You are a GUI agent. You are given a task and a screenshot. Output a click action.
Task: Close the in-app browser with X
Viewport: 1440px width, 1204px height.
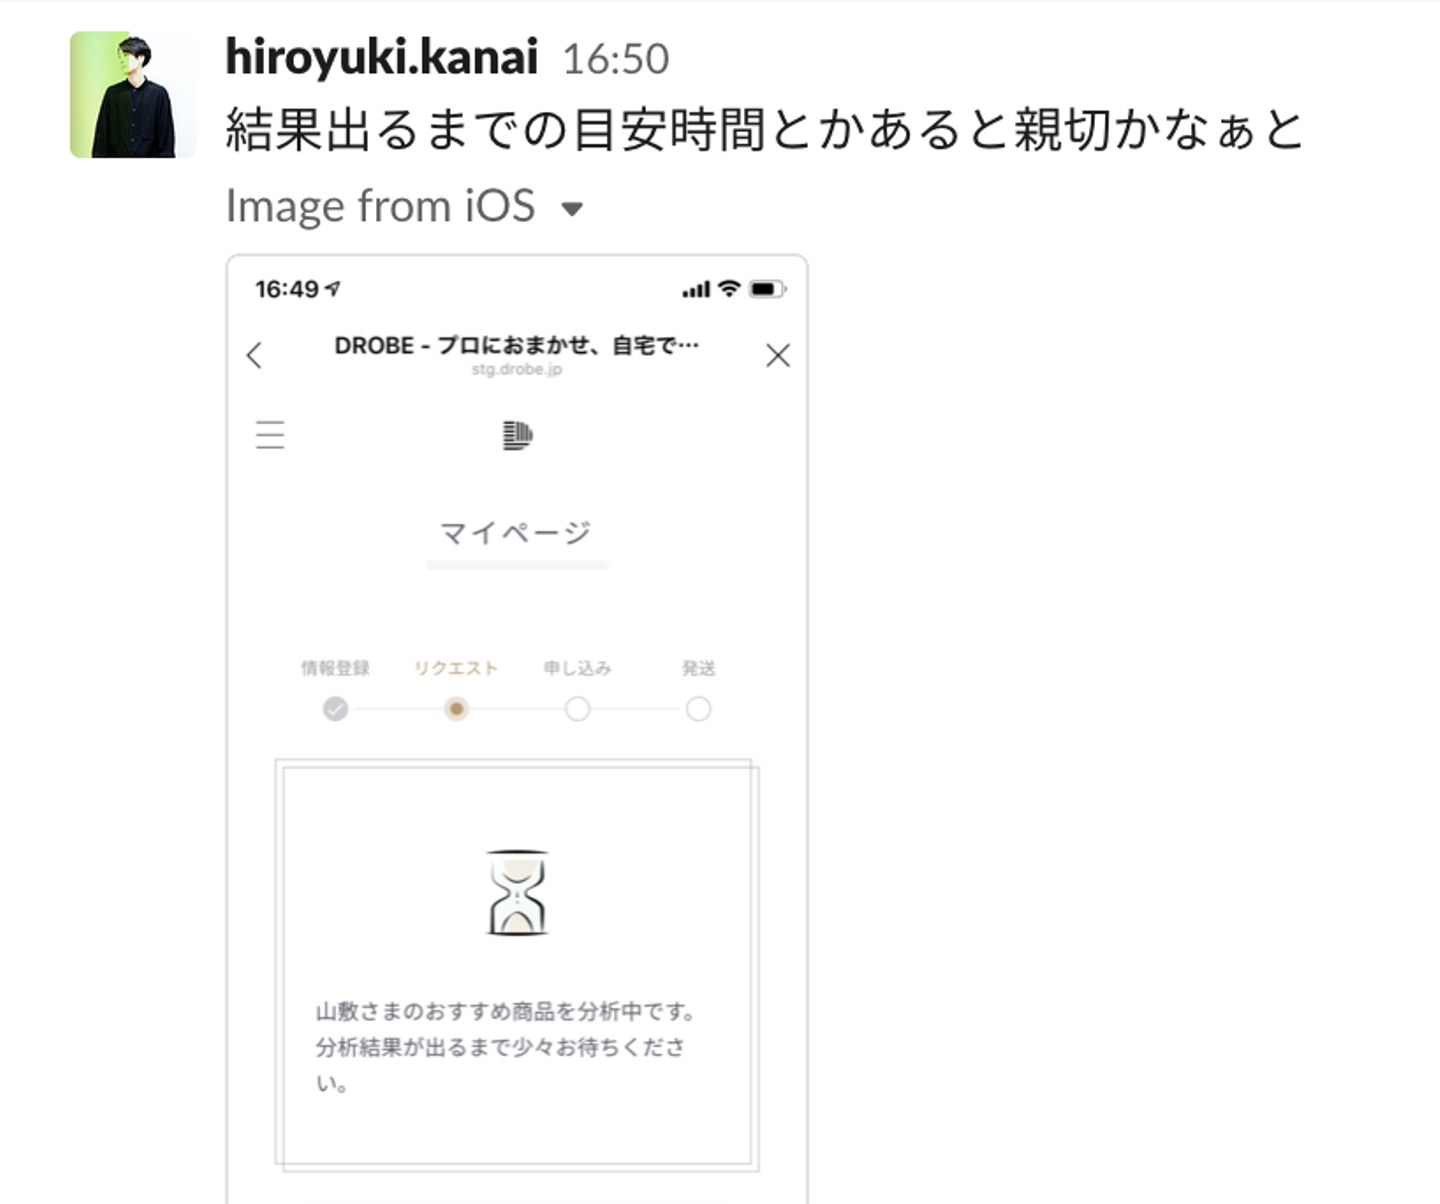point(778,355)
